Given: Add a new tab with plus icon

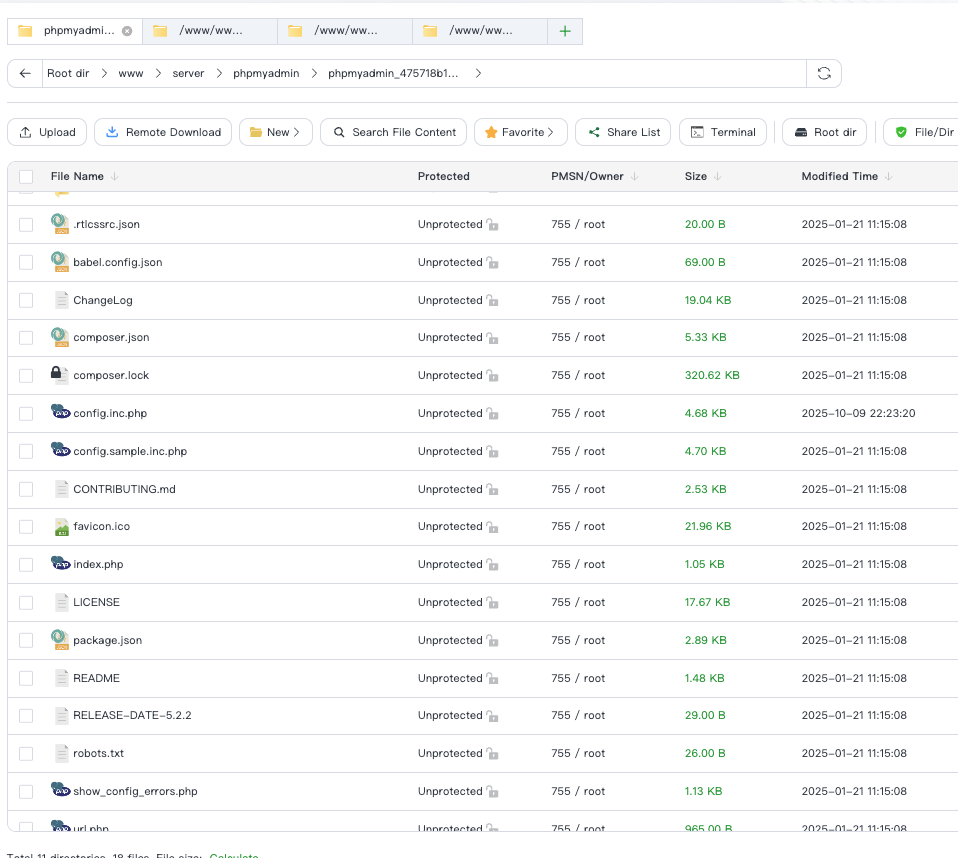Looking at the screenshot, I should click(x=565, y=31).
